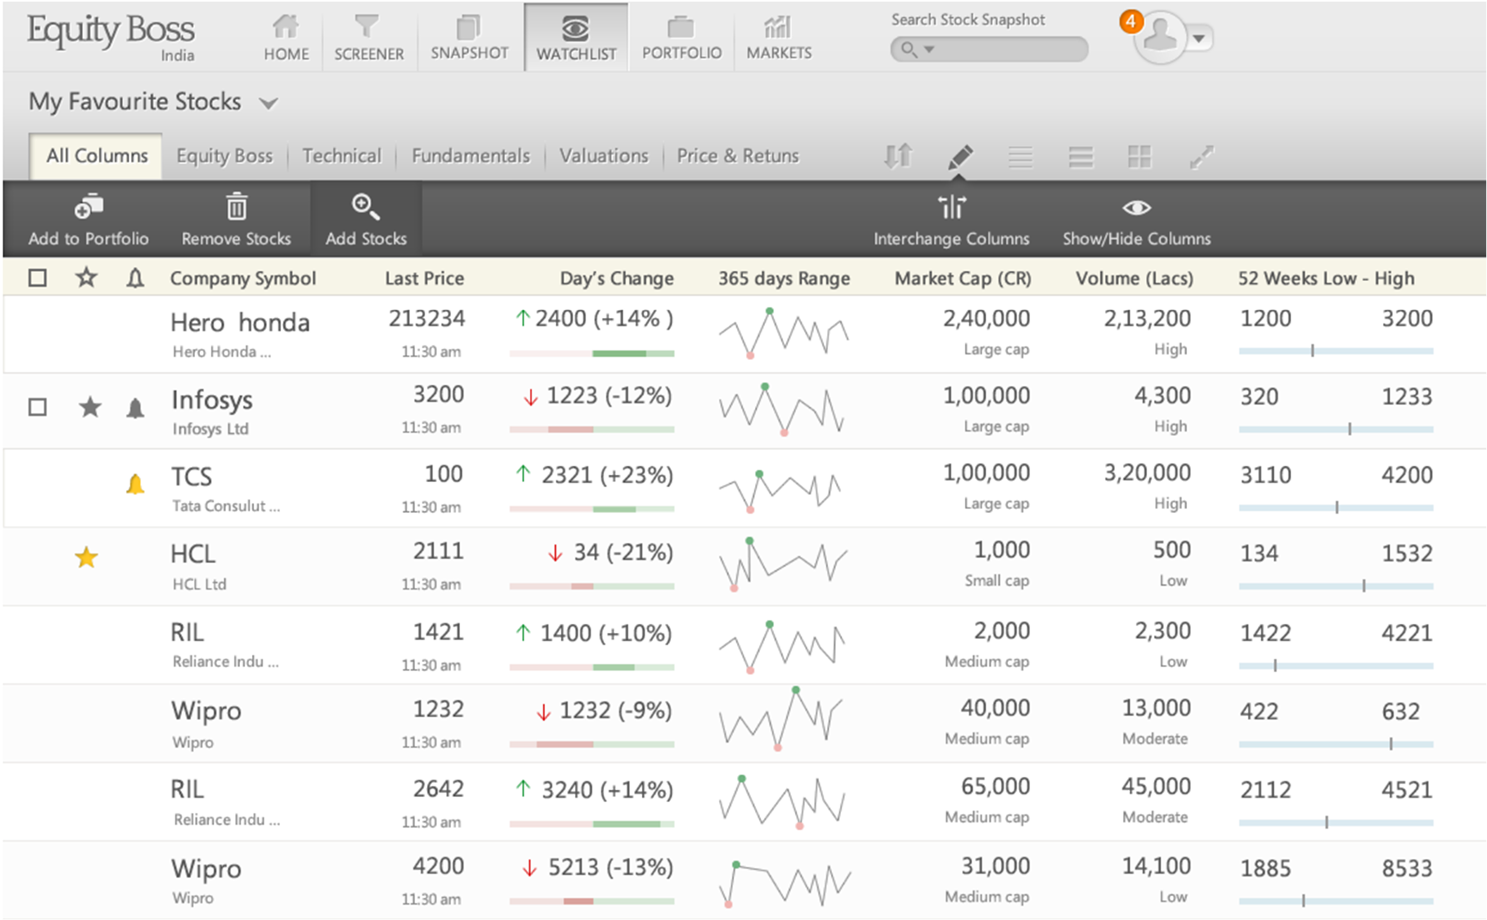This screenshot has width=1487, height=920.
Task: Click the Volume value 14,100
Action: 1156,866
